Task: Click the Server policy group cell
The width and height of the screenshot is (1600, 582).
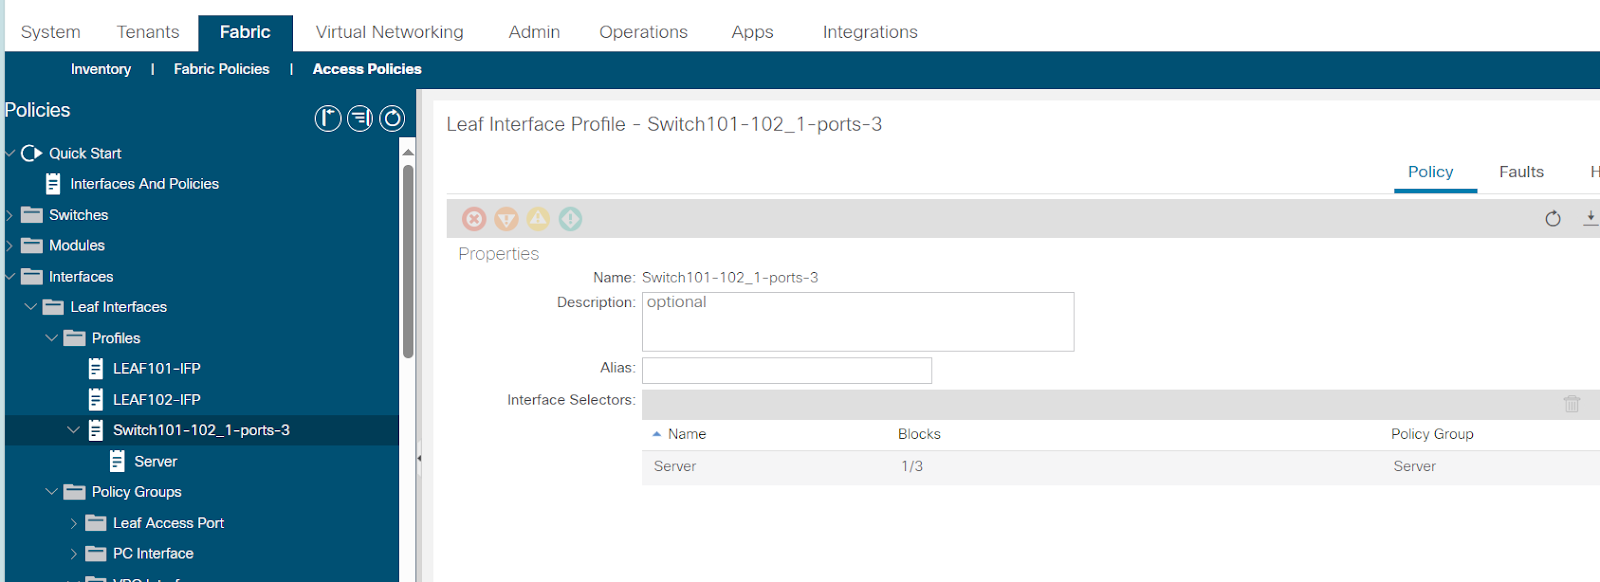Action: 1414,466
